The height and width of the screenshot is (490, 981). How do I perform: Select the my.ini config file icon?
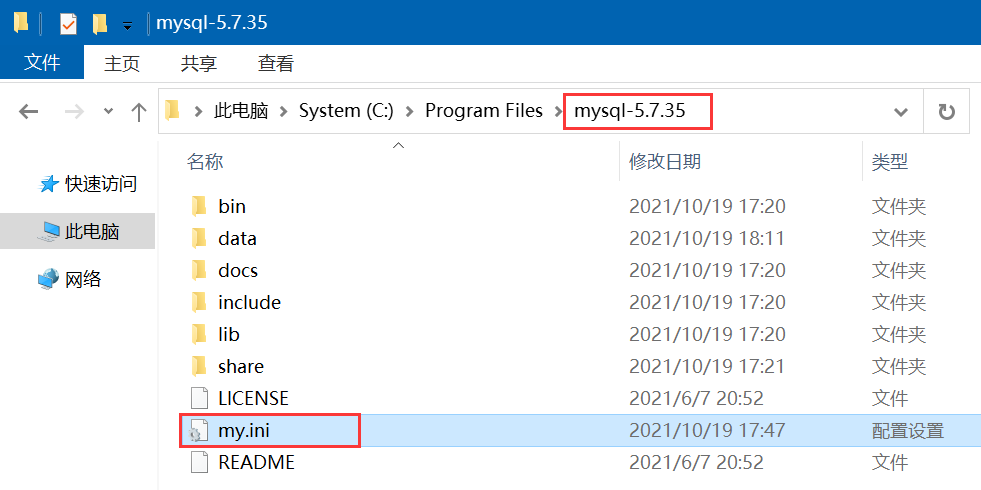tap(197, 431)
